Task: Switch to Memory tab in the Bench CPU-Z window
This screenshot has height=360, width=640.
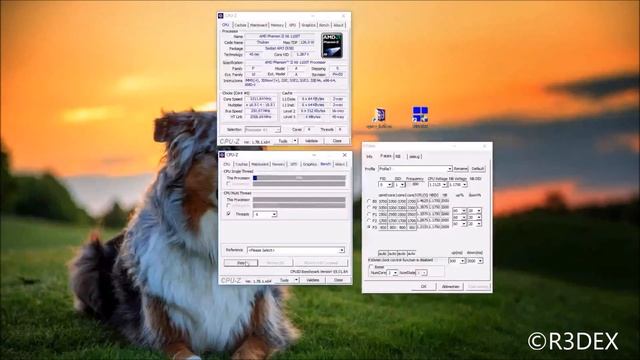Action: click(x=278, y=164)
